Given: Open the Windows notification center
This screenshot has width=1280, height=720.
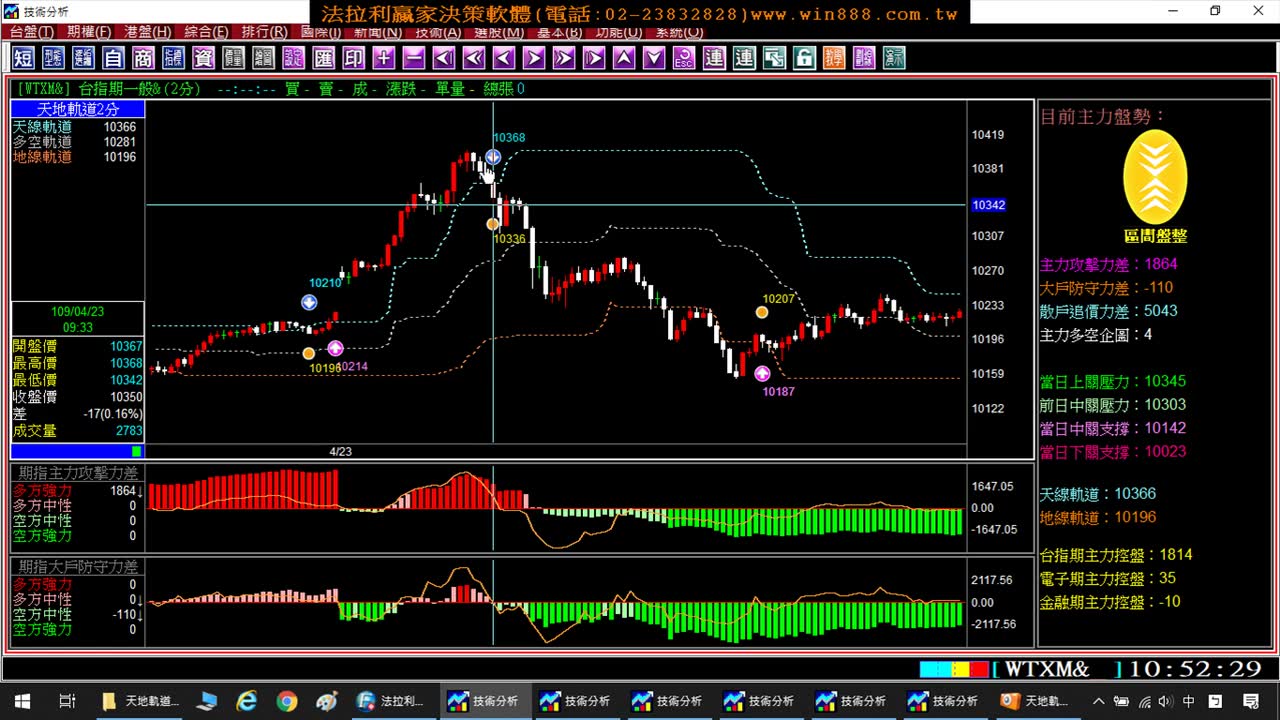Looking at the screenshot, I should pyautogui.click(x=1251, y=701).
